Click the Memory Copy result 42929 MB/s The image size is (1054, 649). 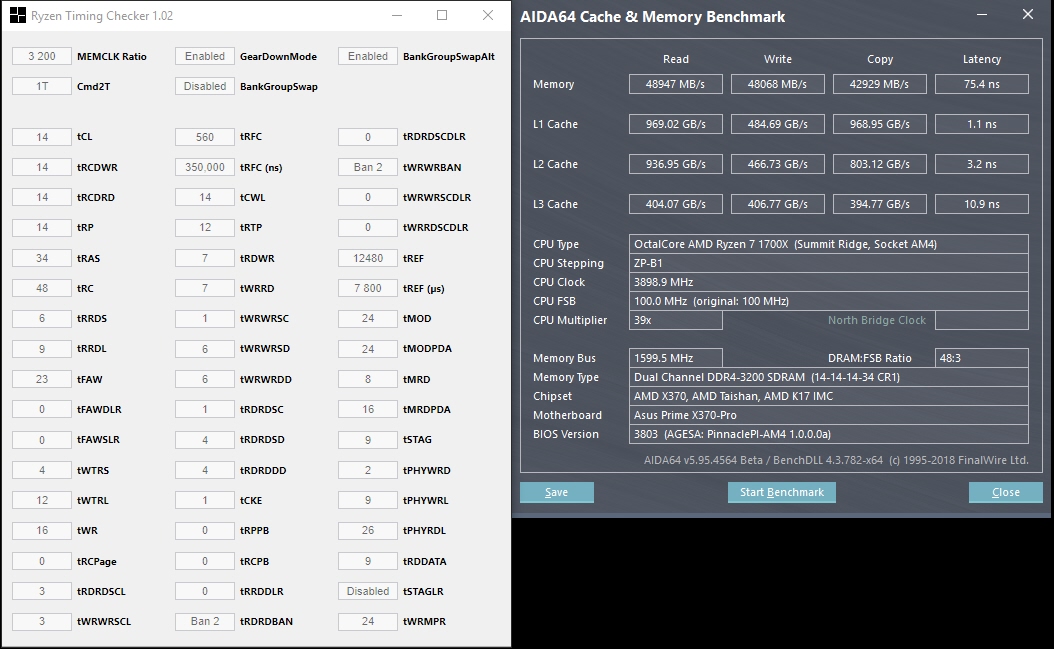click(x=879, y=84)
